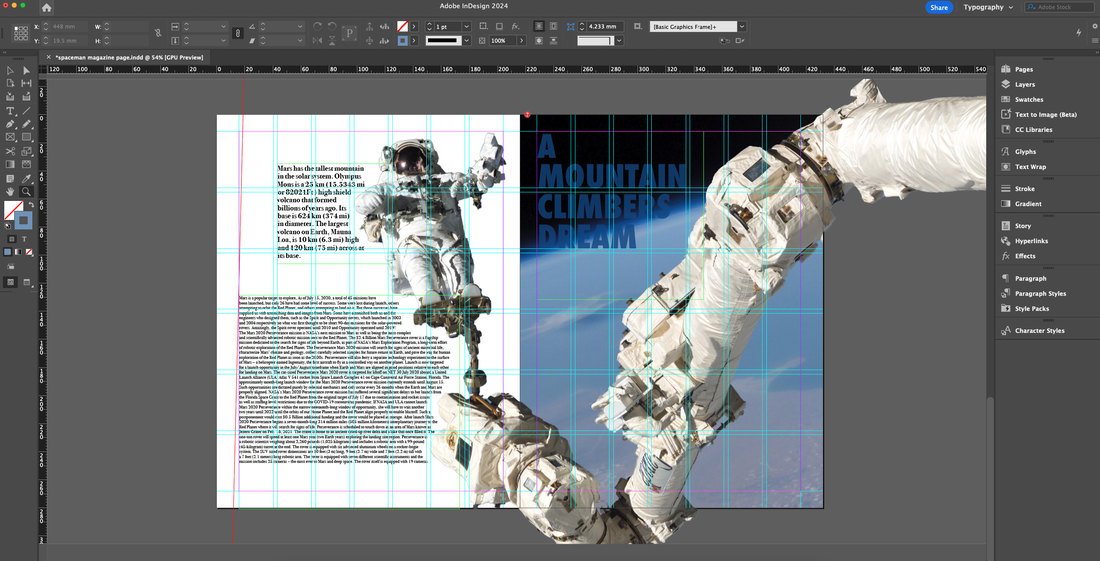Open the Paragraph Styles panel
This screenshot has height=561, width=1100.
click(1040, 294)
